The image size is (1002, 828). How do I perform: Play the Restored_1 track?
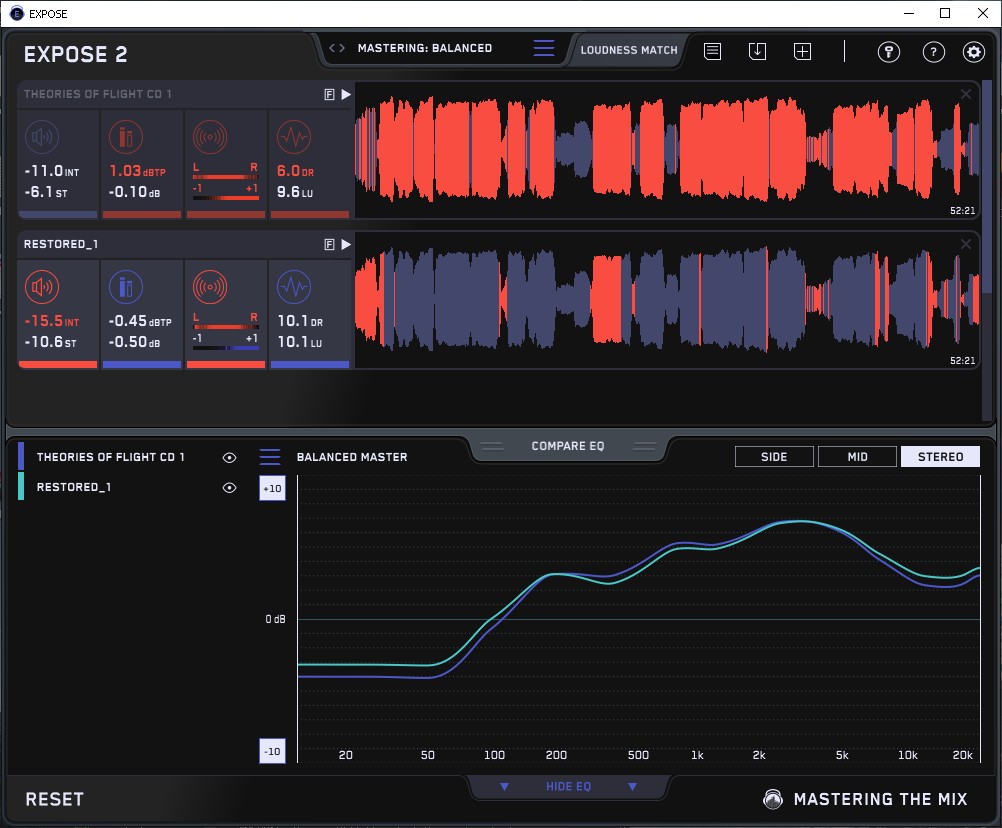pyautogui.click(x=346, y=244)
